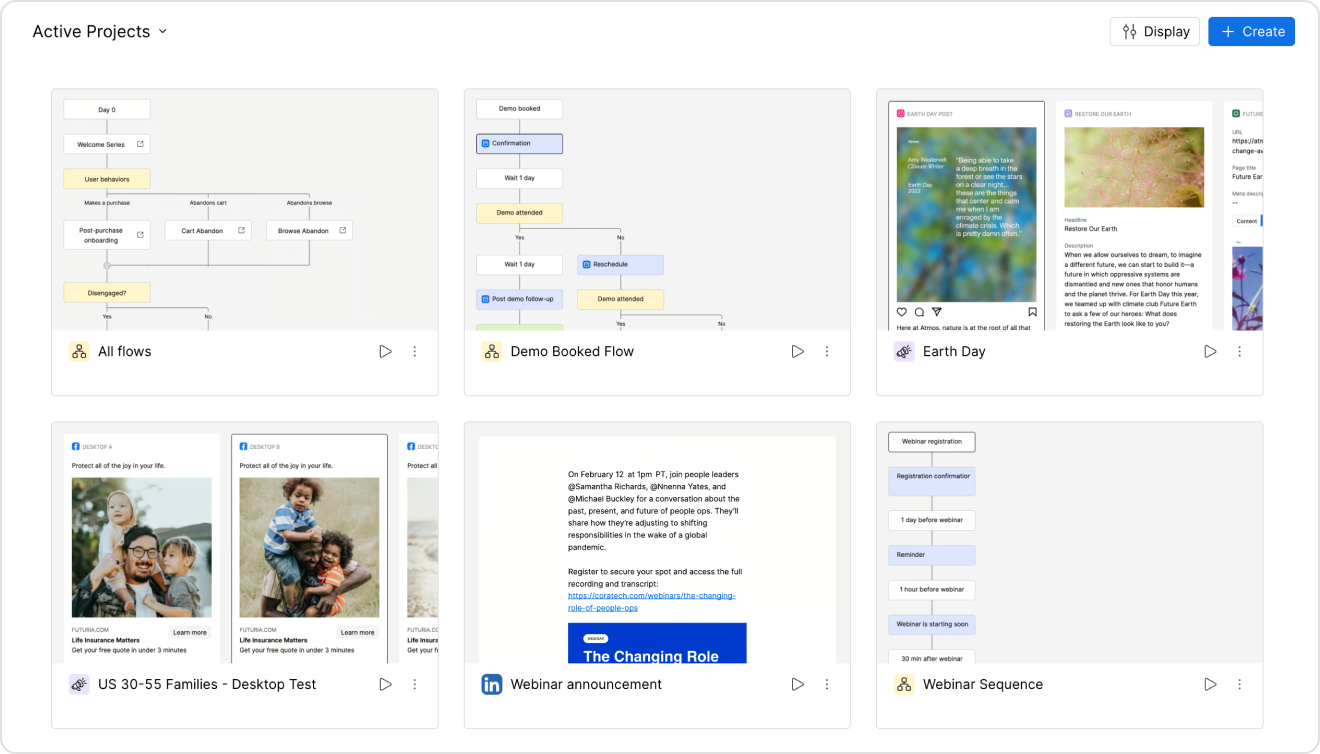Click the bookmark icon on Earth Day post
1320x754 pixels.
tap(1033, 312)
